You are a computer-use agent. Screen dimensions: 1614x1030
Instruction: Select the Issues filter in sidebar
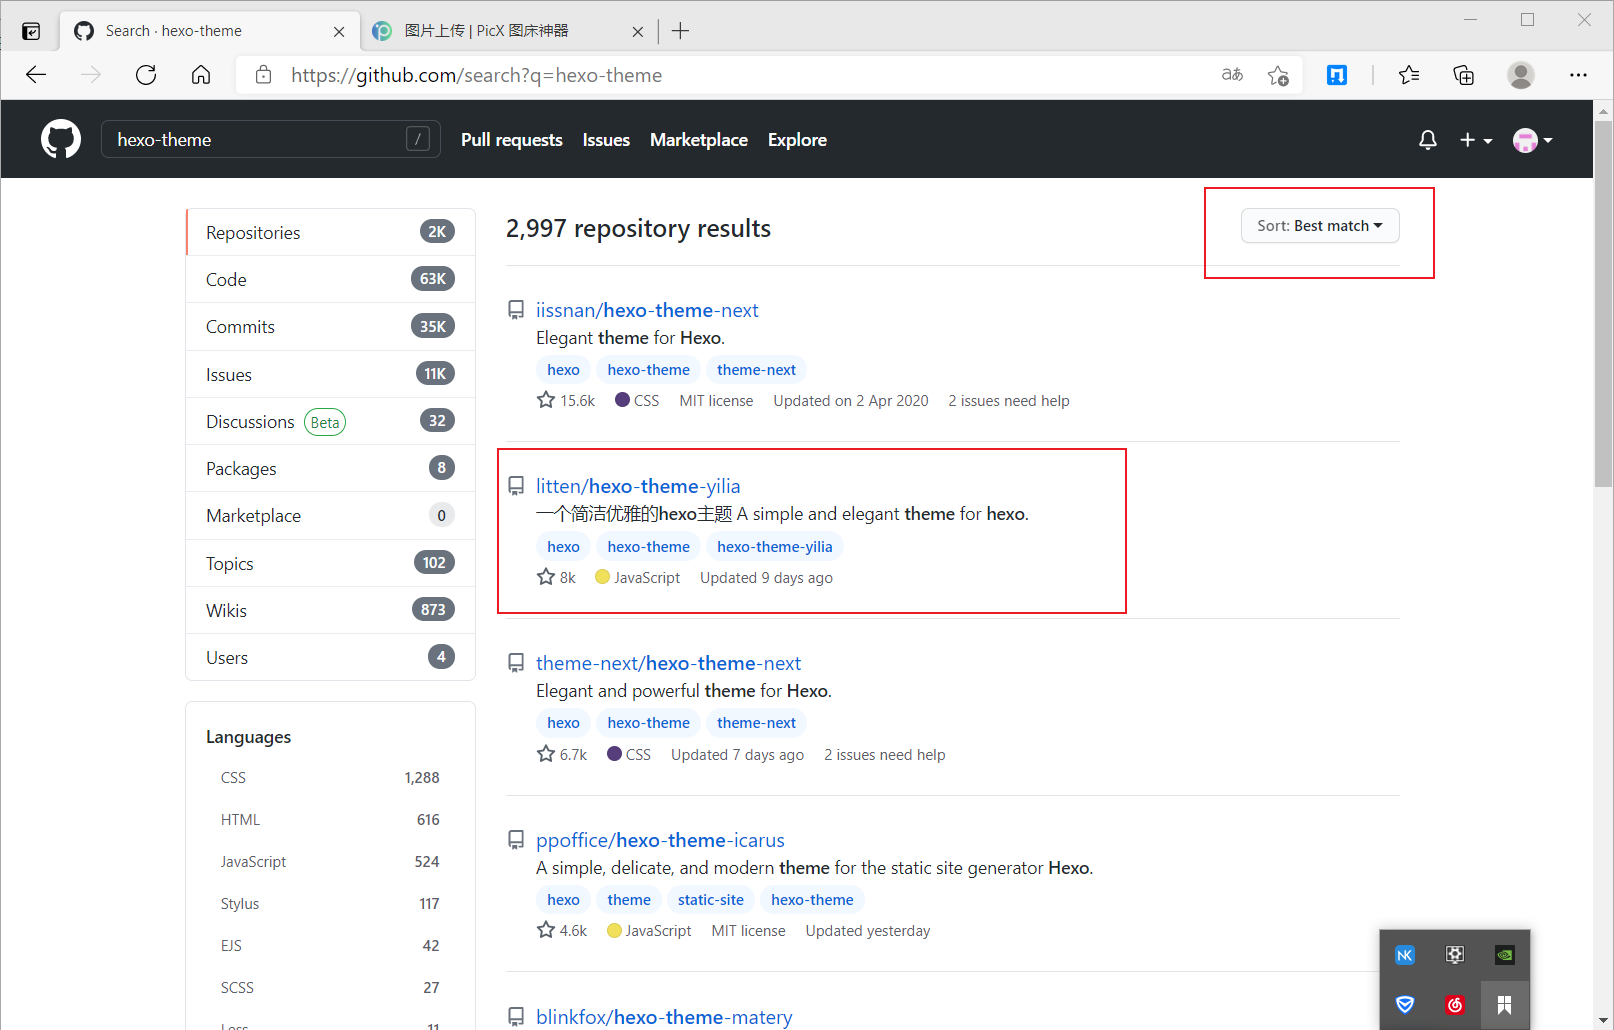tap(330, 374)
